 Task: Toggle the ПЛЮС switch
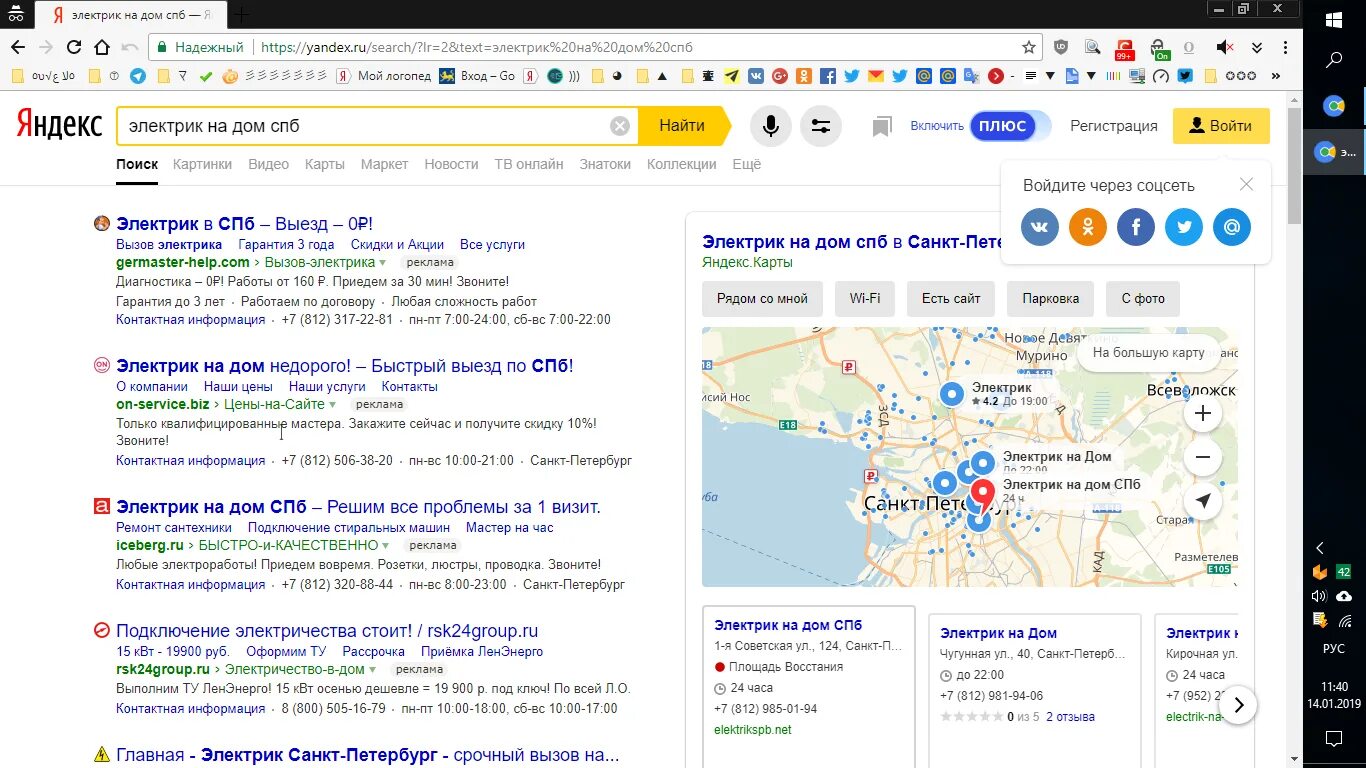(x=1010, y=126)
